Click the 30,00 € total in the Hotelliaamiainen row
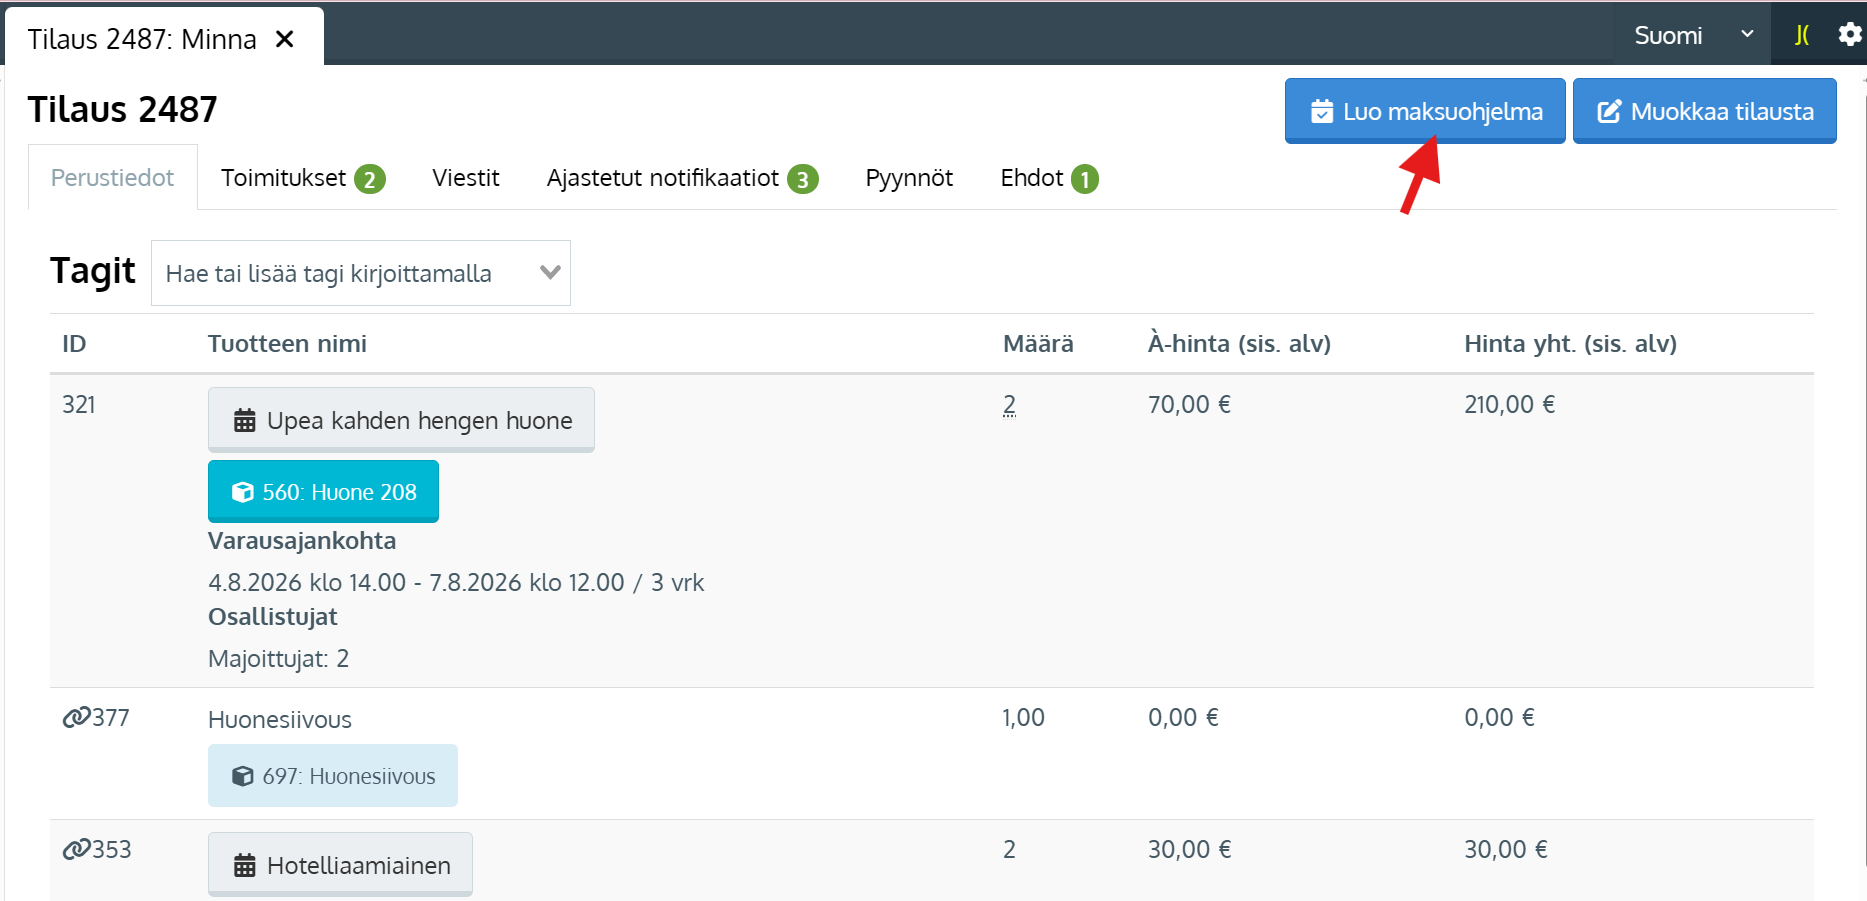 tap(1506, 849)
